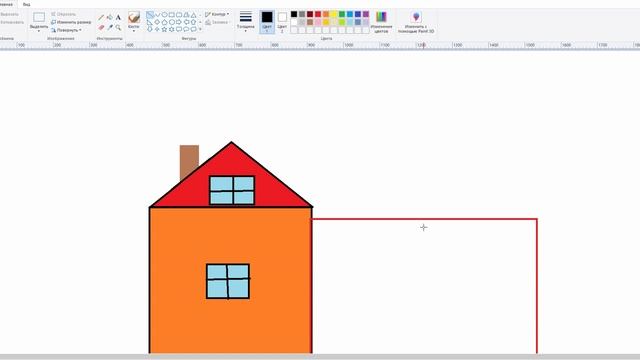Choose the Hexagon shape
The height and width of the screenshot is (360, 640).
click(x=172, y=22)
